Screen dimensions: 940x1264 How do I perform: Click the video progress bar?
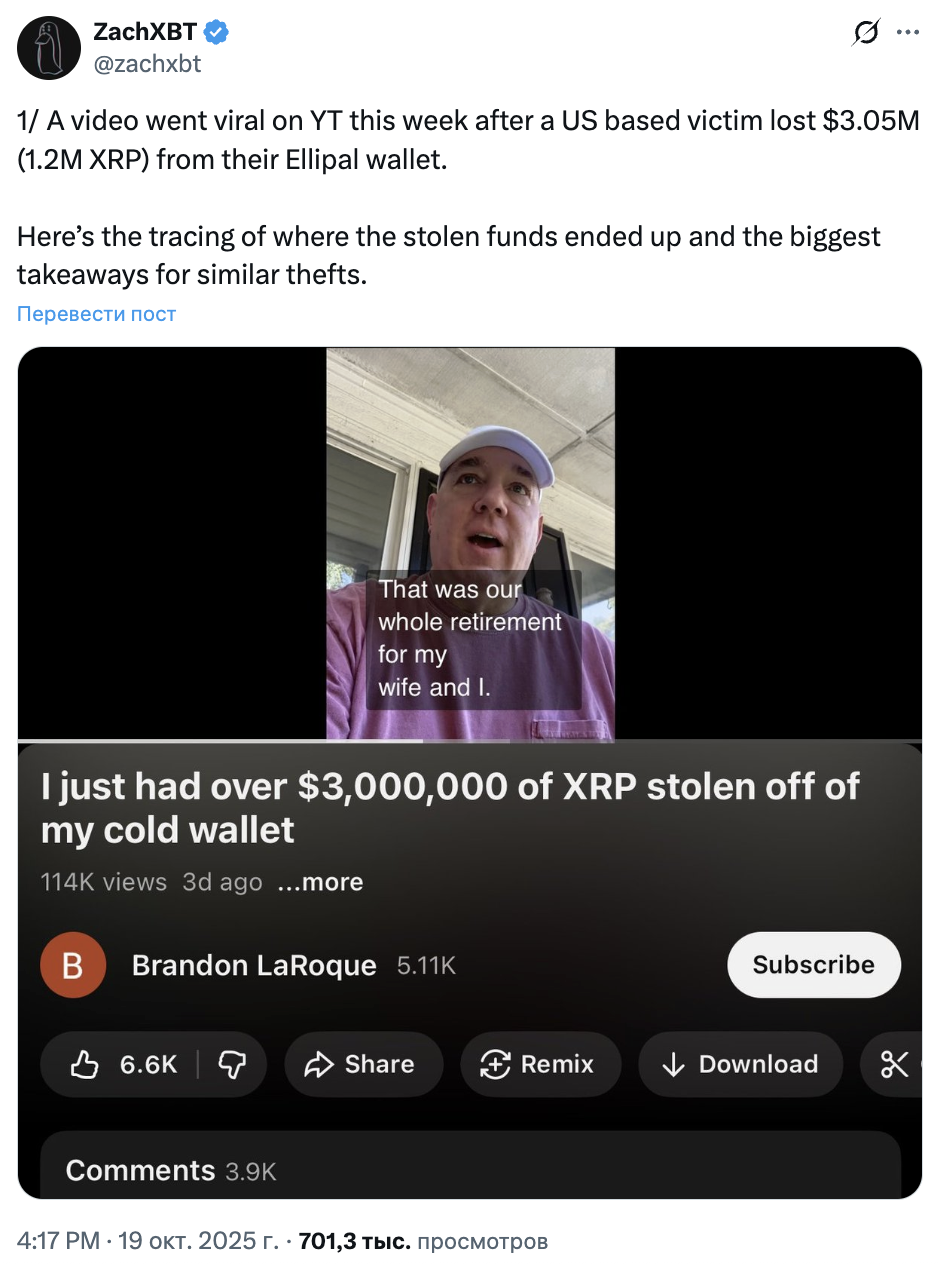[x=220, y=741]
